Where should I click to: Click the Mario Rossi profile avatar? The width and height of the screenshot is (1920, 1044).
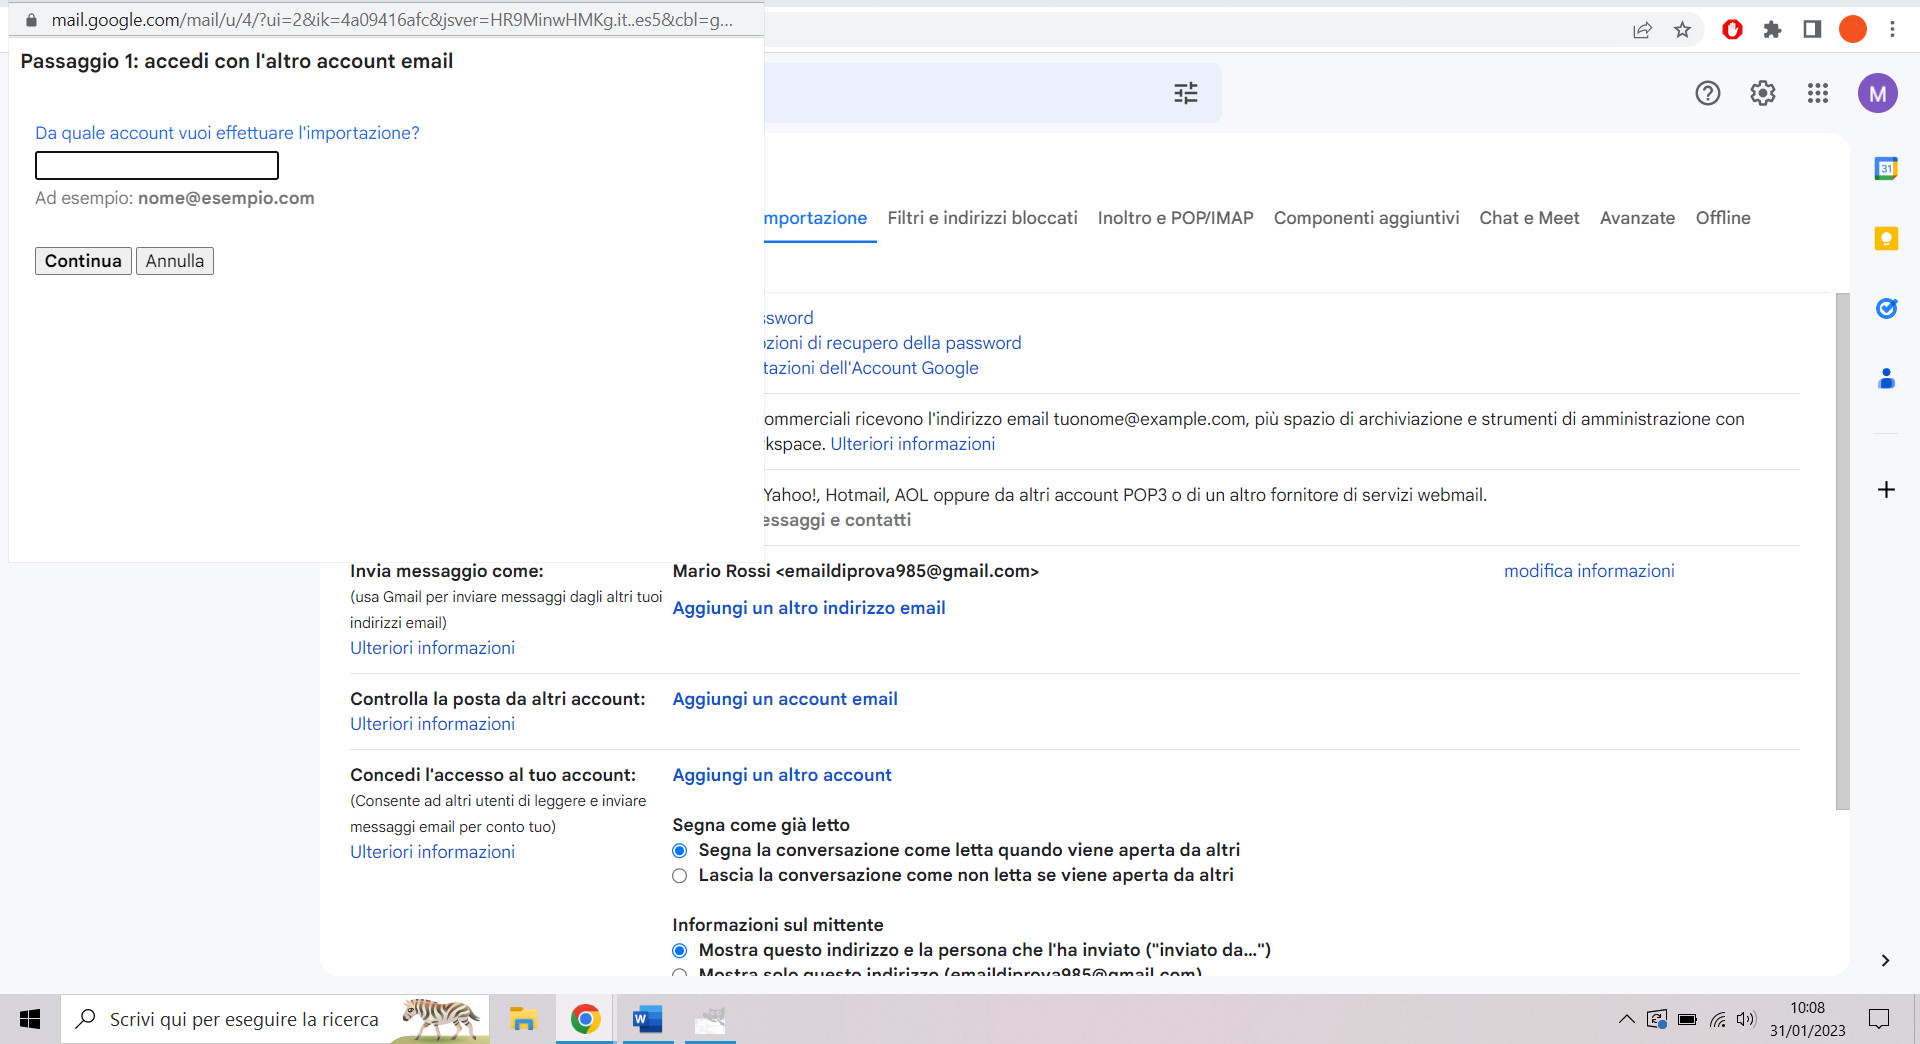click(1878, 93)
